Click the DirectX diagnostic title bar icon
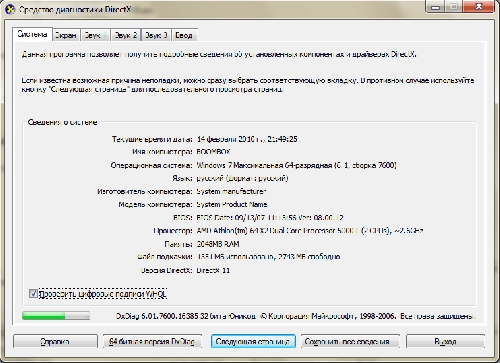The width and height of the screenshot is (500, 363). pos(10,9)
